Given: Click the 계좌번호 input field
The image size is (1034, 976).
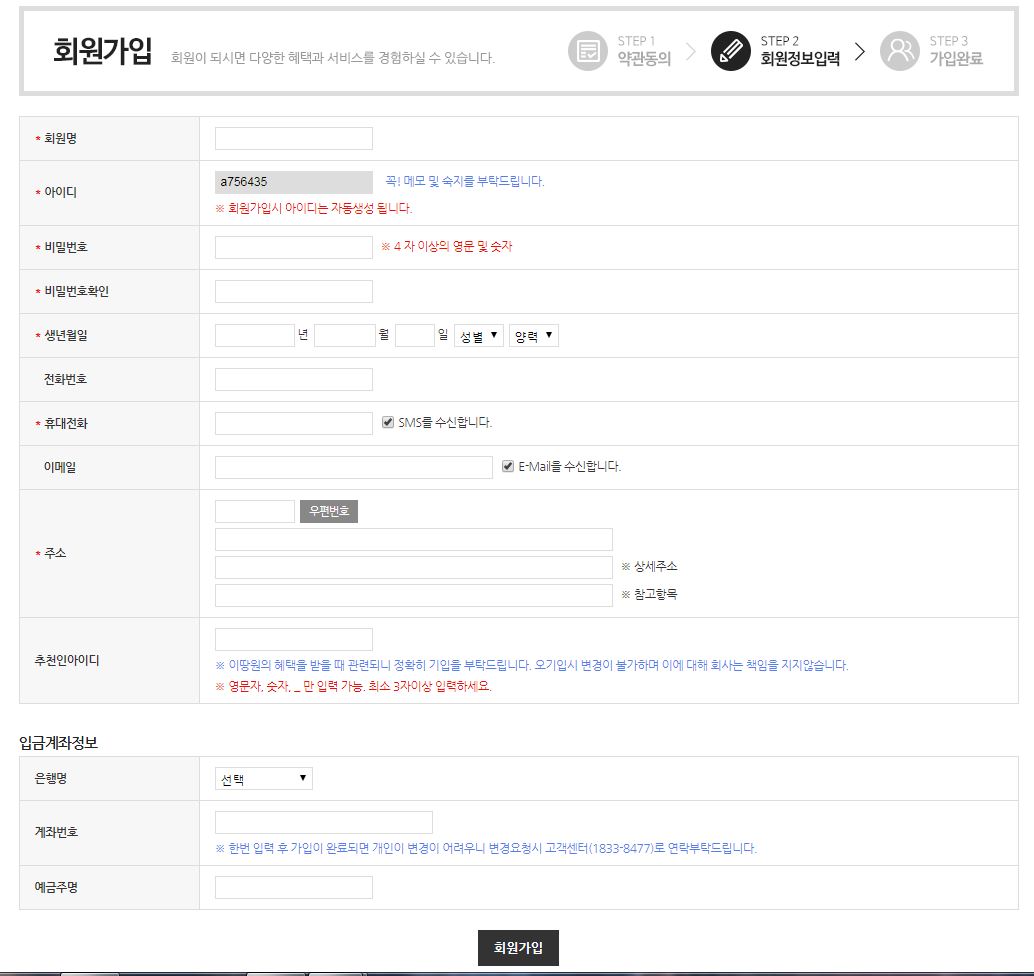Looking at the screenshot, I should click(324, 822).
